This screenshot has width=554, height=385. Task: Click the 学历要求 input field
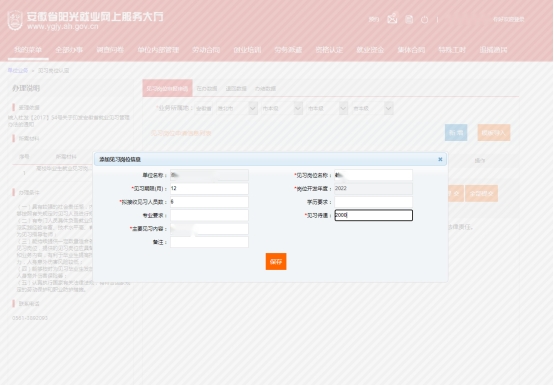coord(373,202)
